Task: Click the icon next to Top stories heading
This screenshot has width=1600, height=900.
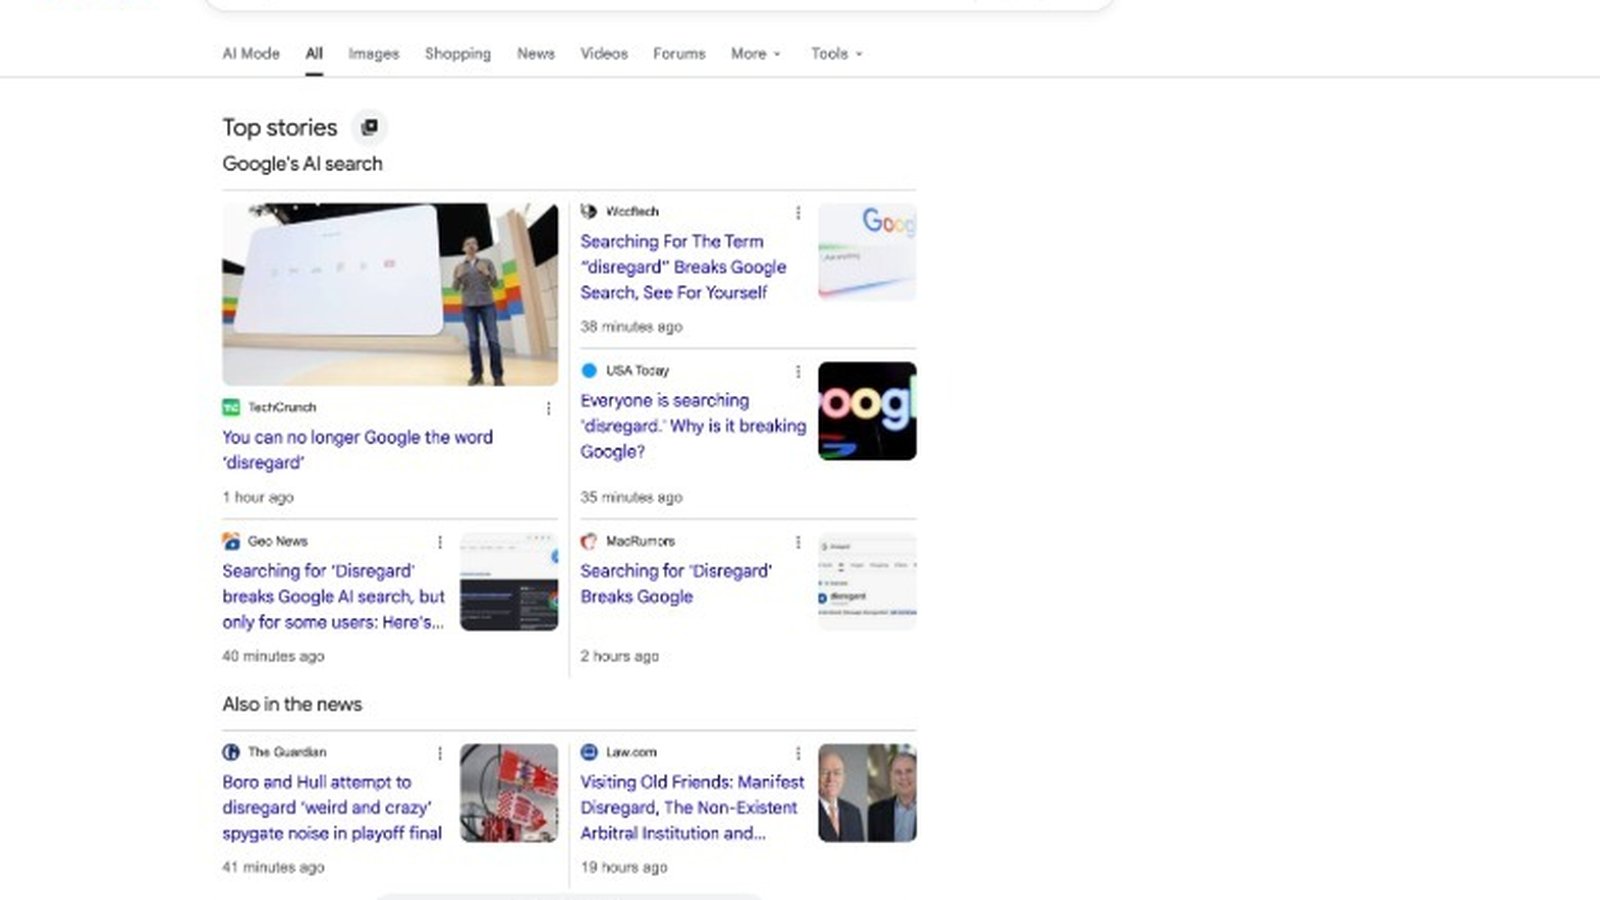Action: pyautogui.click(x=369, y=127)
